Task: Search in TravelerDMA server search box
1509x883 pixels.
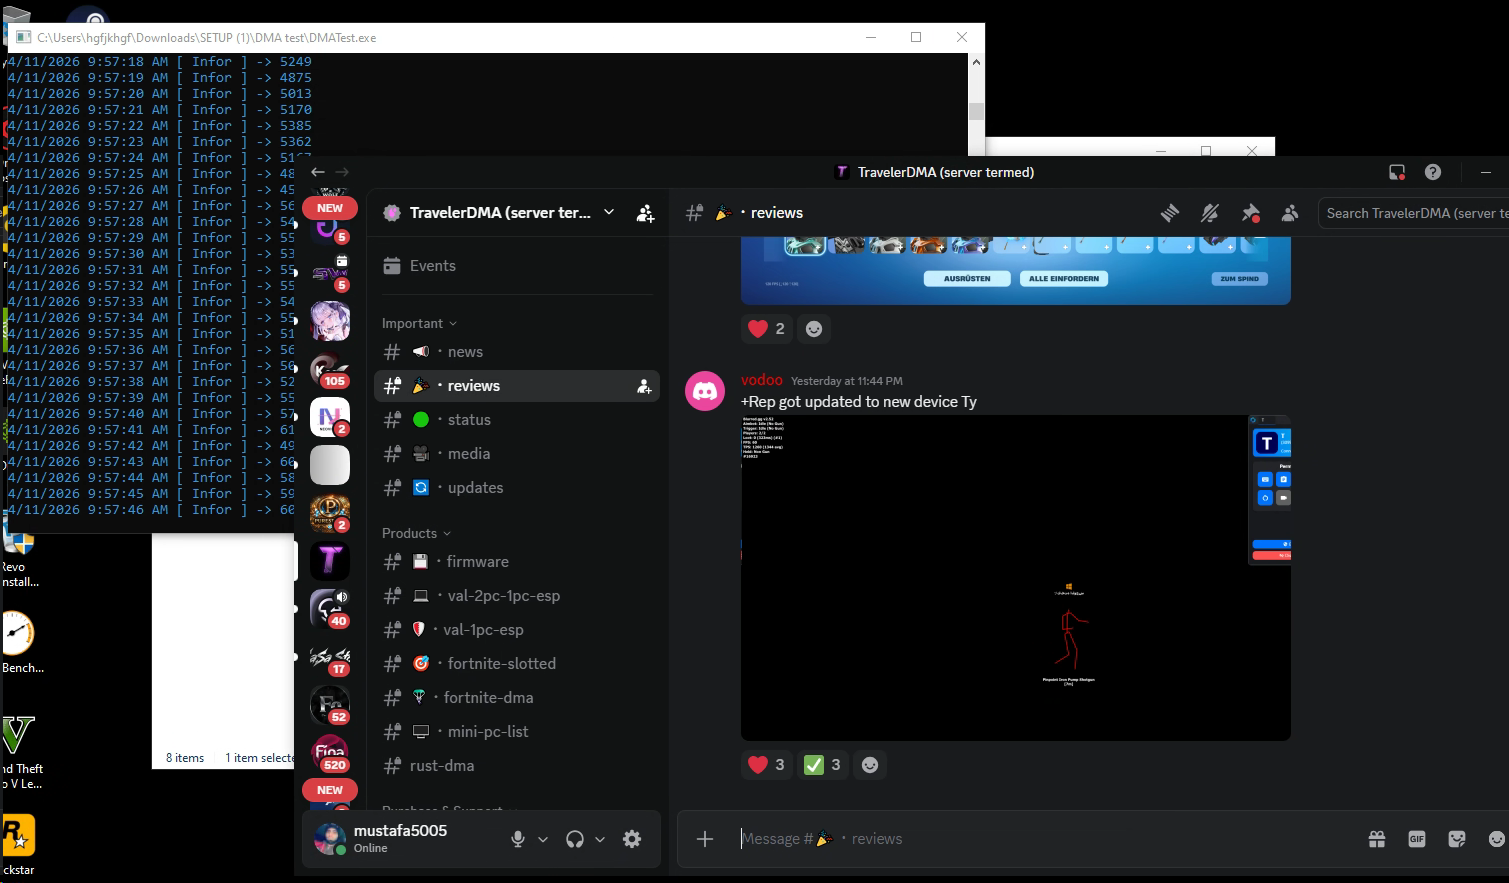Action: (x=1414, y=213)
